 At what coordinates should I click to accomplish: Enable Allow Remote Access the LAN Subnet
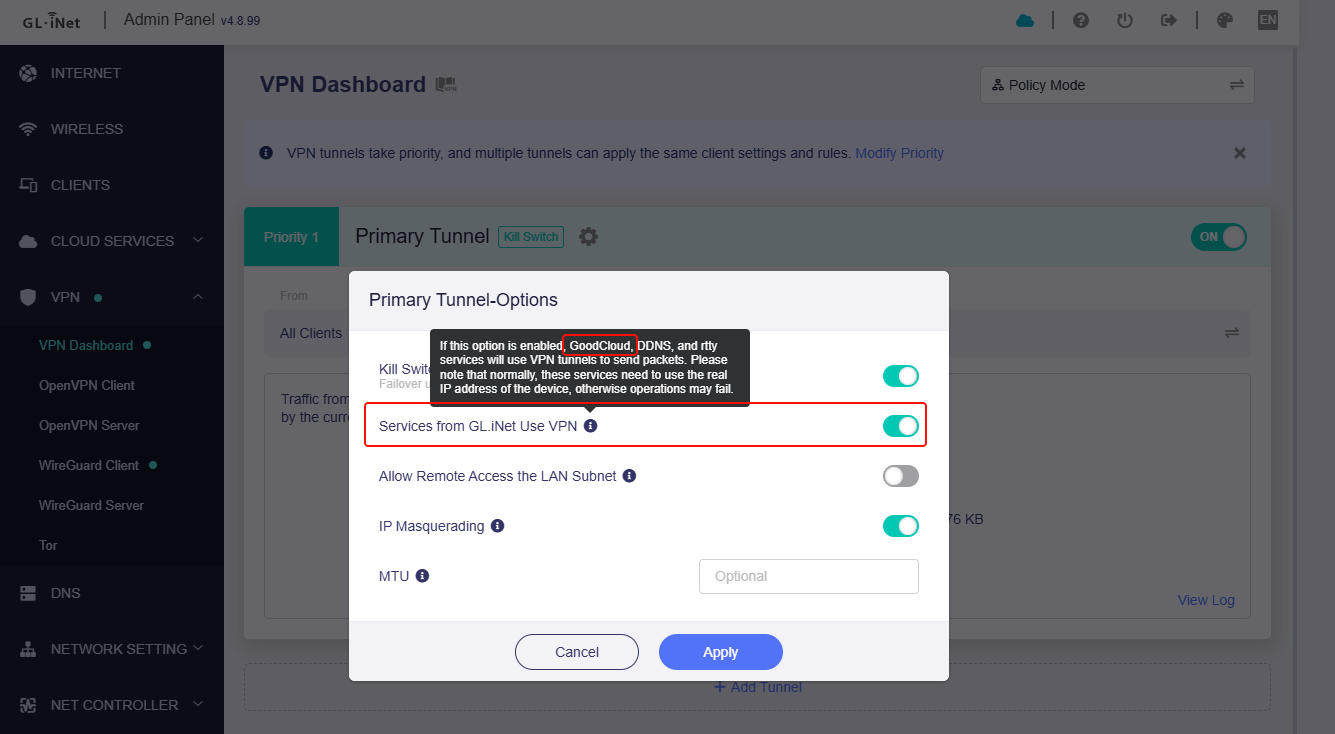(x=900, y=476)
